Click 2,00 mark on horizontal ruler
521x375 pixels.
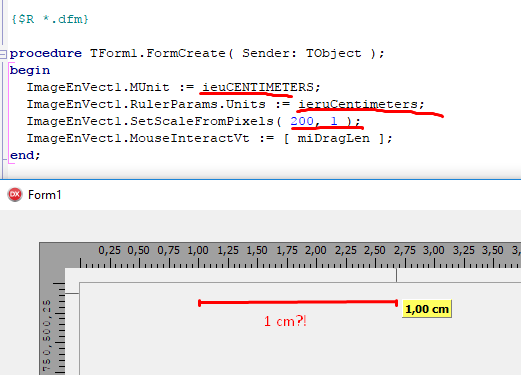pos(316,251)
